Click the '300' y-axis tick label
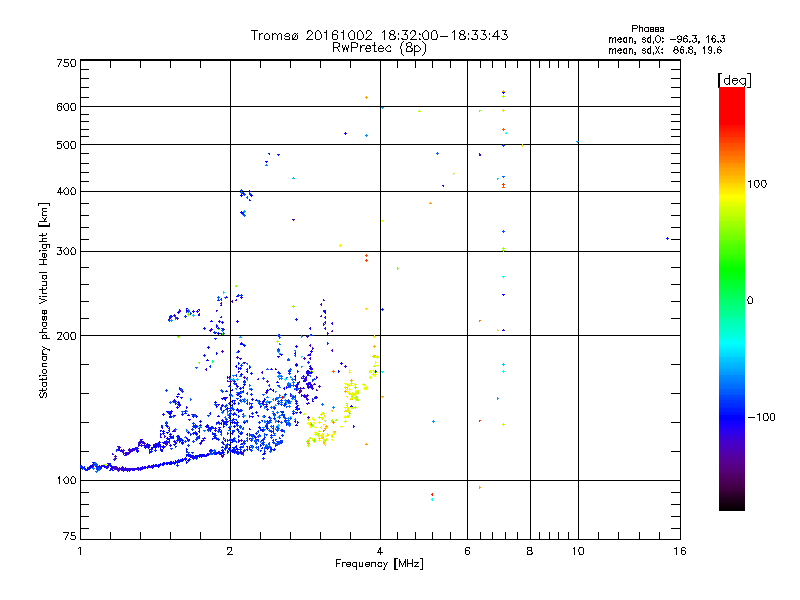 pyautogui.click(x=66, y=252)
